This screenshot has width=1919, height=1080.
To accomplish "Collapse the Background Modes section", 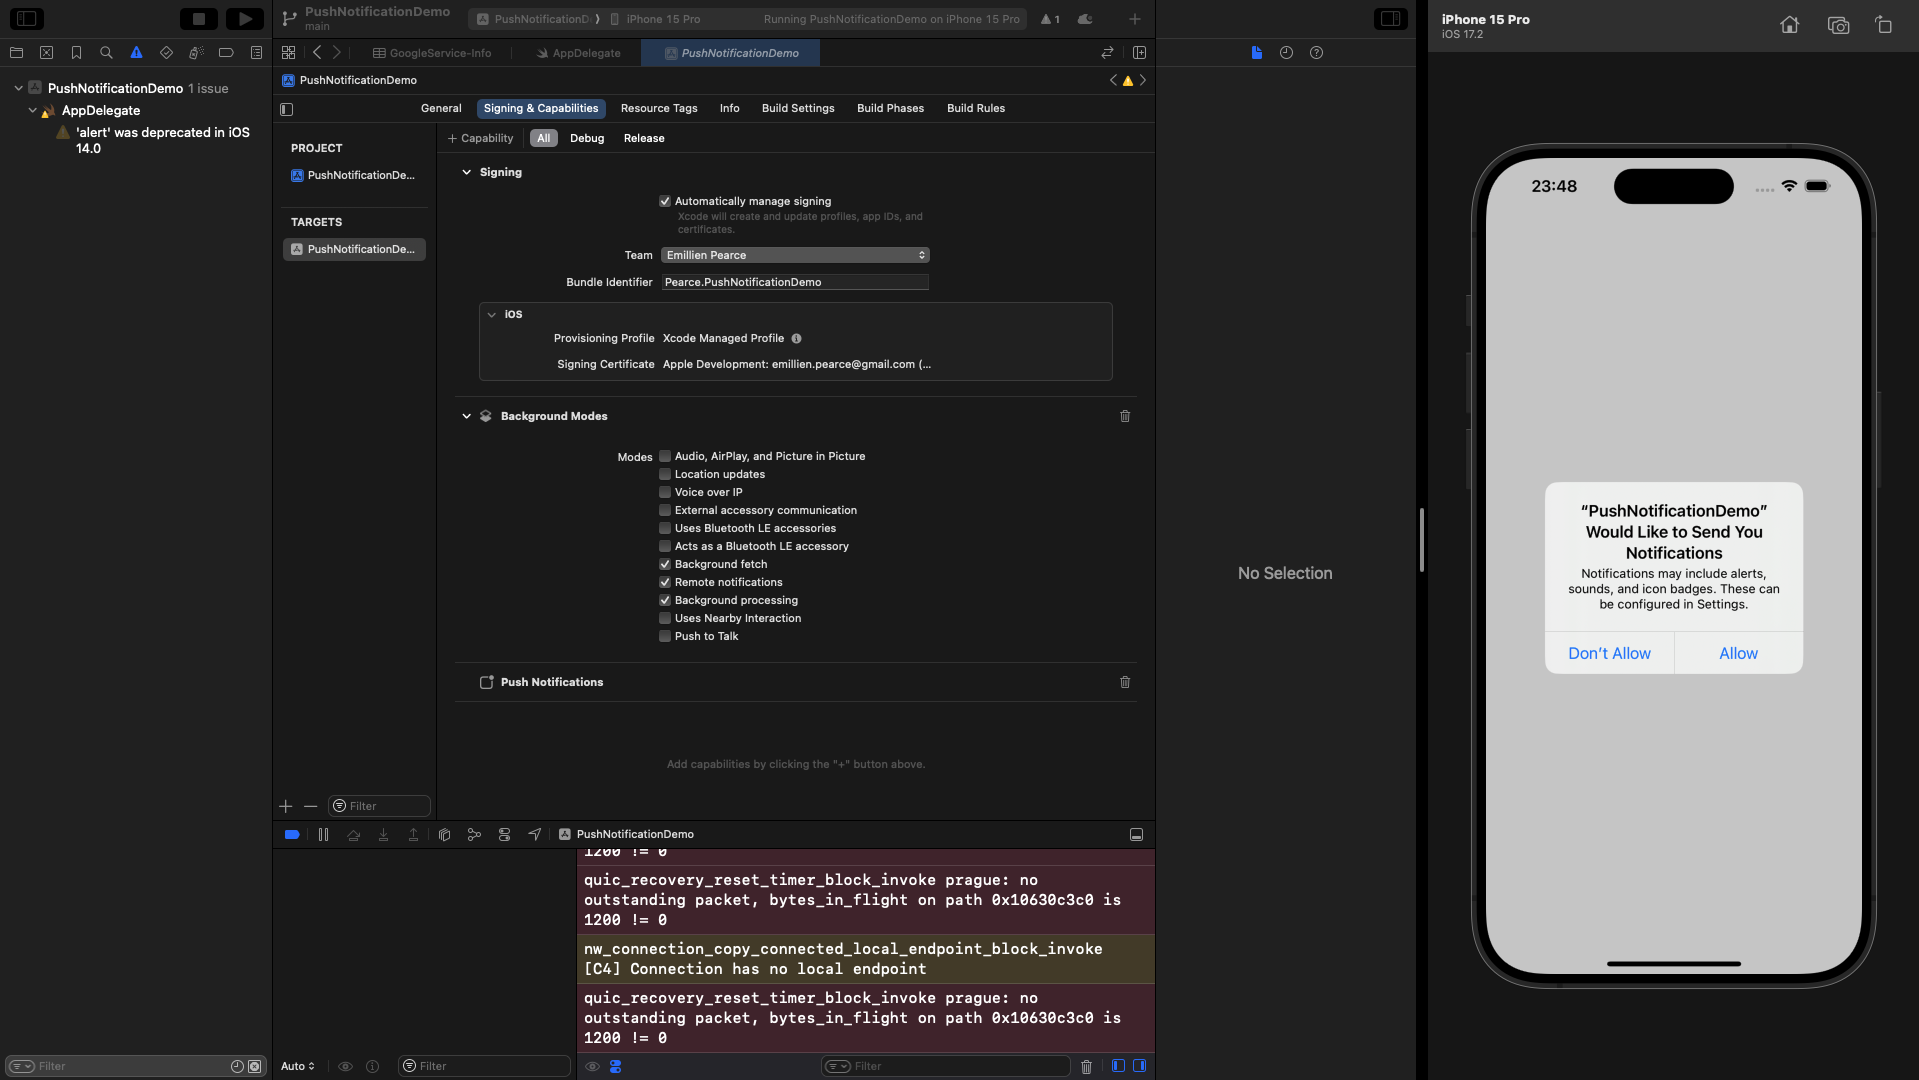I will (466, 416).
